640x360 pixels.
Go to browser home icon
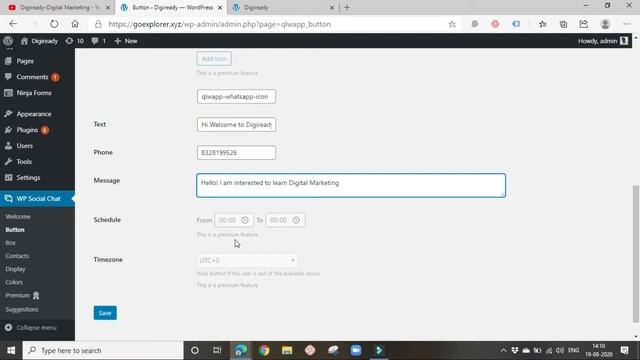click(75, 24)
